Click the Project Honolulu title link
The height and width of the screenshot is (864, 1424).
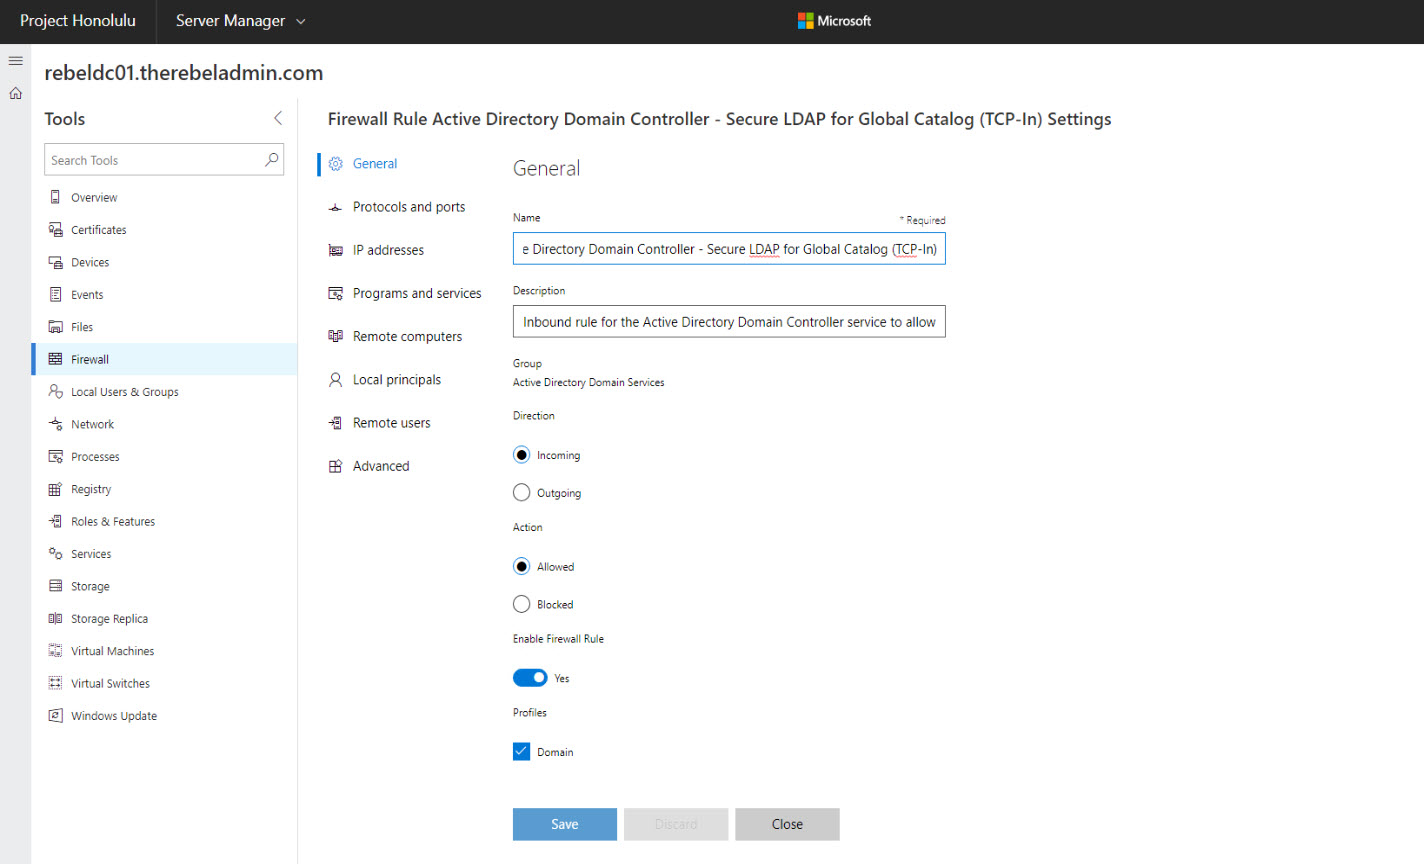click(x=78, y=21)
